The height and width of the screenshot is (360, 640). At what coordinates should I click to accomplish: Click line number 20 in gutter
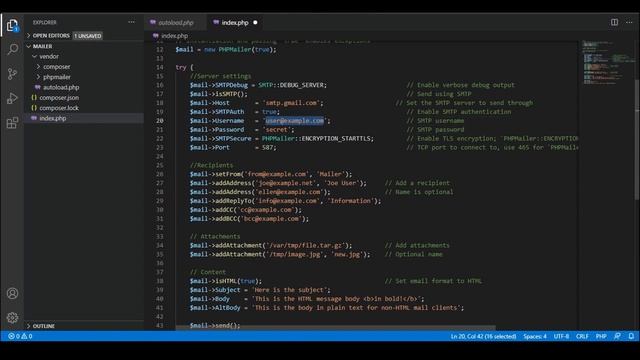tap(160, 120)
